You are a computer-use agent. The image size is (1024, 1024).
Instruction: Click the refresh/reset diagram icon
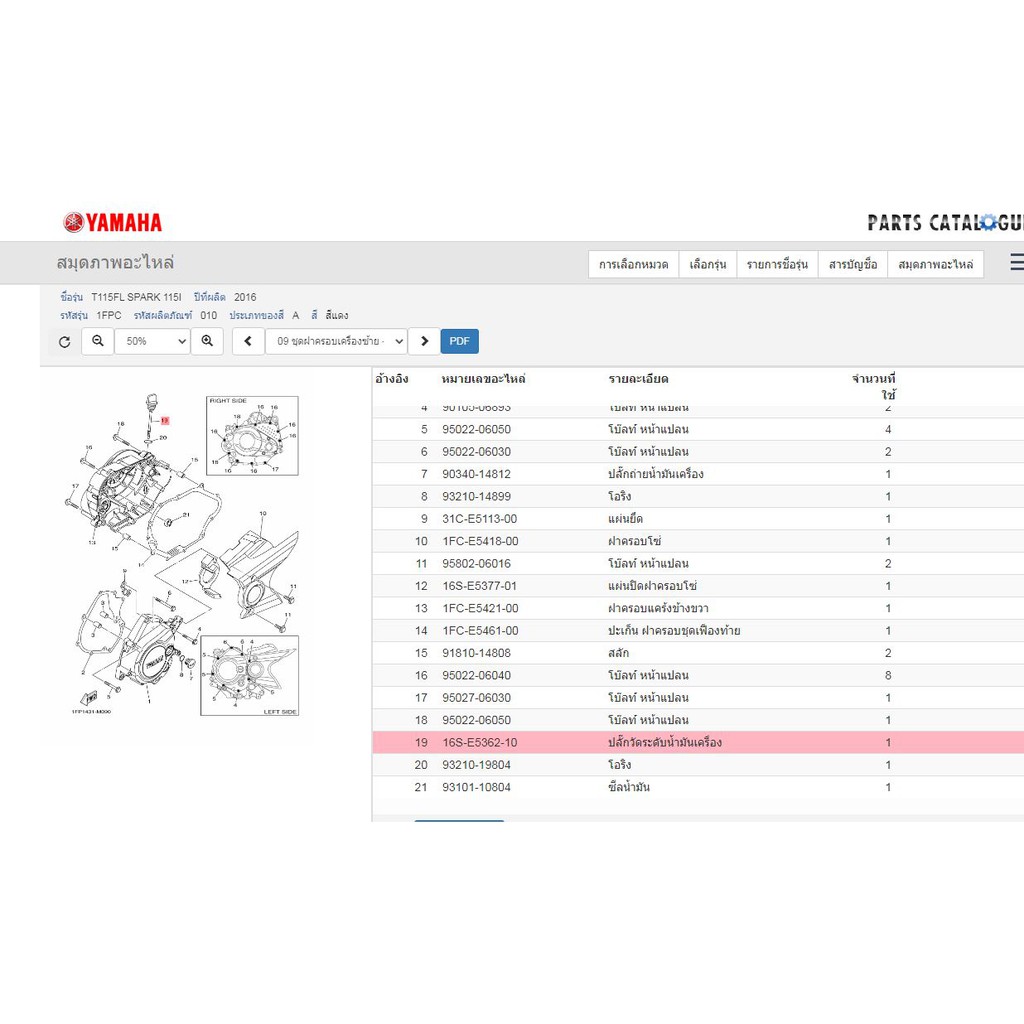pos(64,342)
